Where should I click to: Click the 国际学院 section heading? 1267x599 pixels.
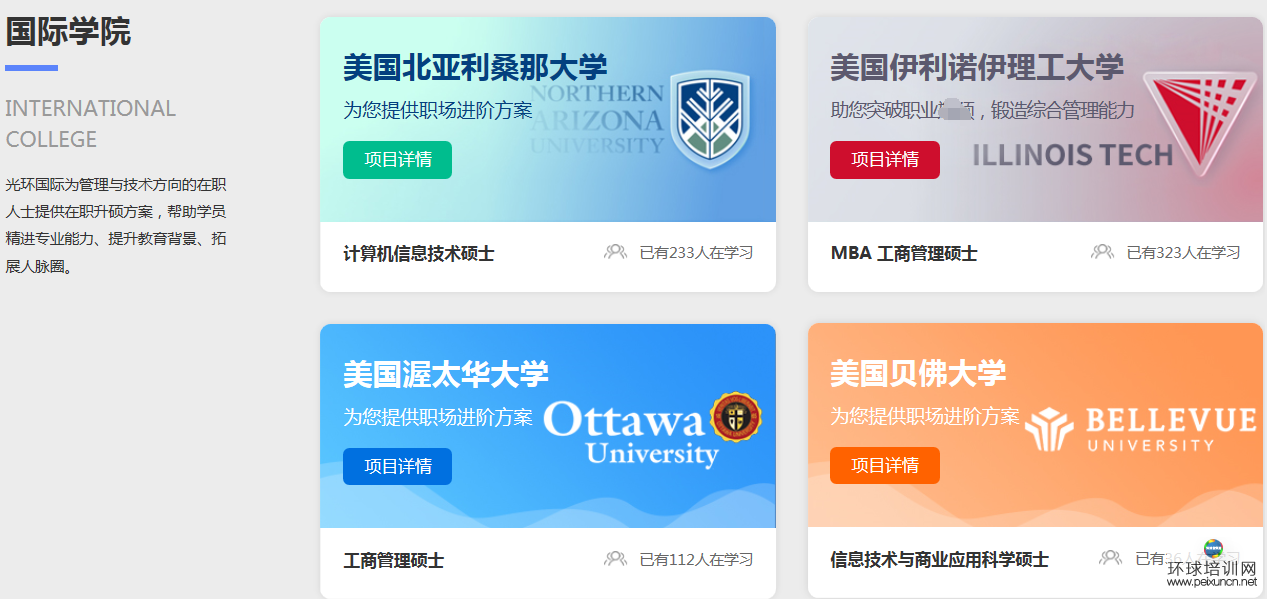tap(68, 32)
